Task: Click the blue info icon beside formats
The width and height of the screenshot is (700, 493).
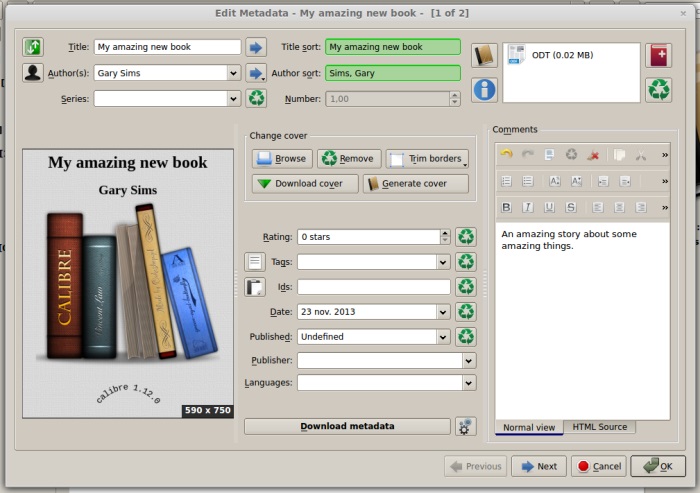Action: pos(485,90)
